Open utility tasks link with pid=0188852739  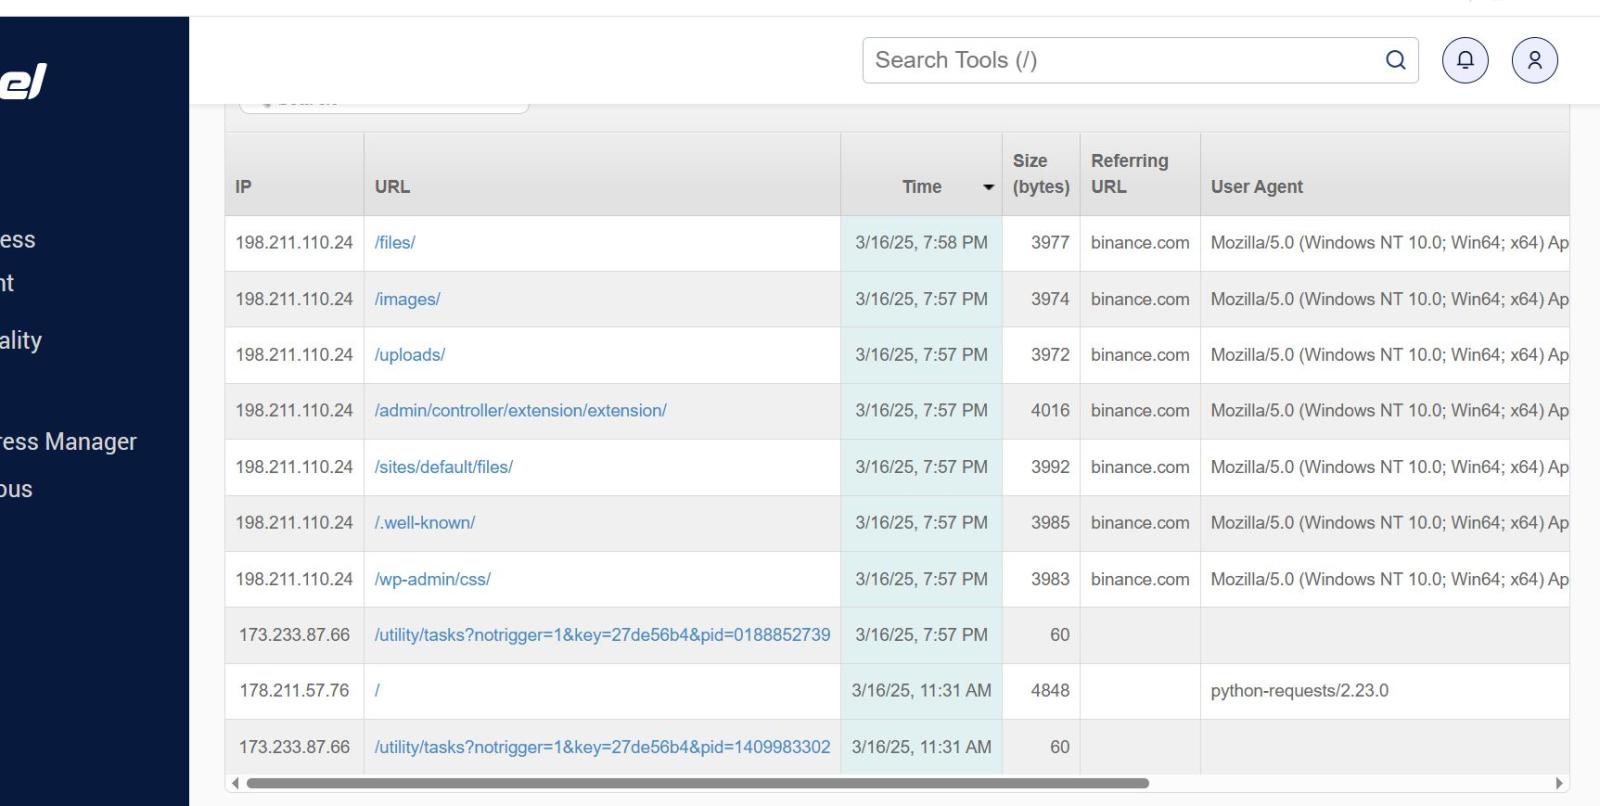[x=602, y=635]
